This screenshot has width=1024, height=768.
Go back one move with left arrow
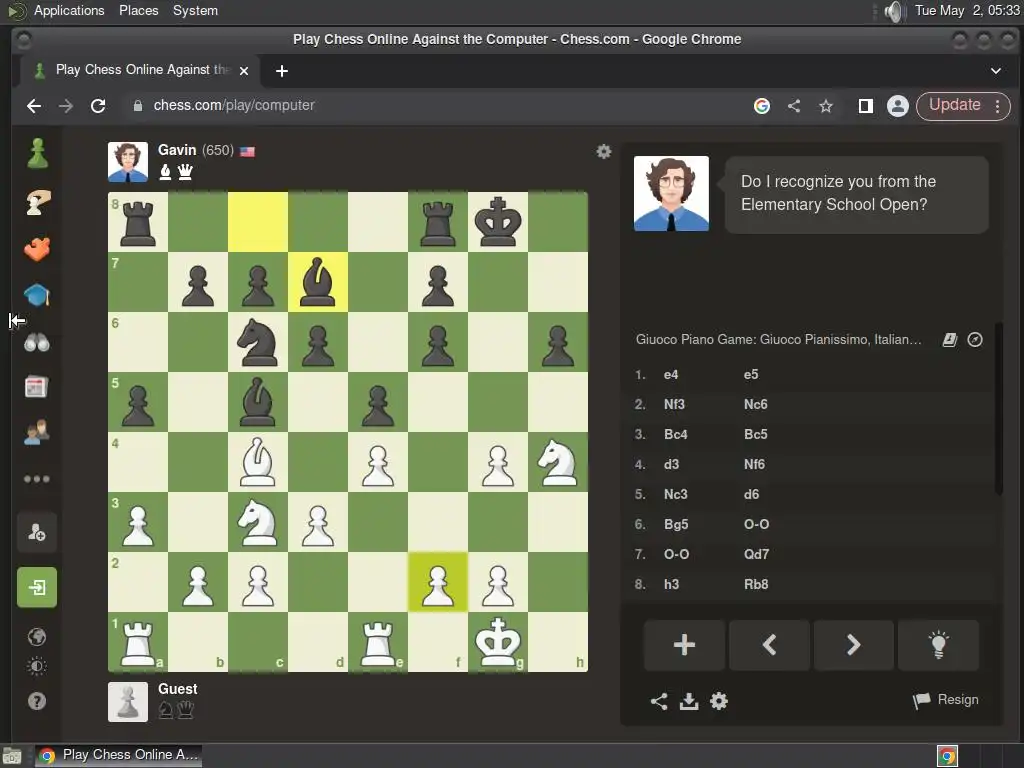point(769,645)
